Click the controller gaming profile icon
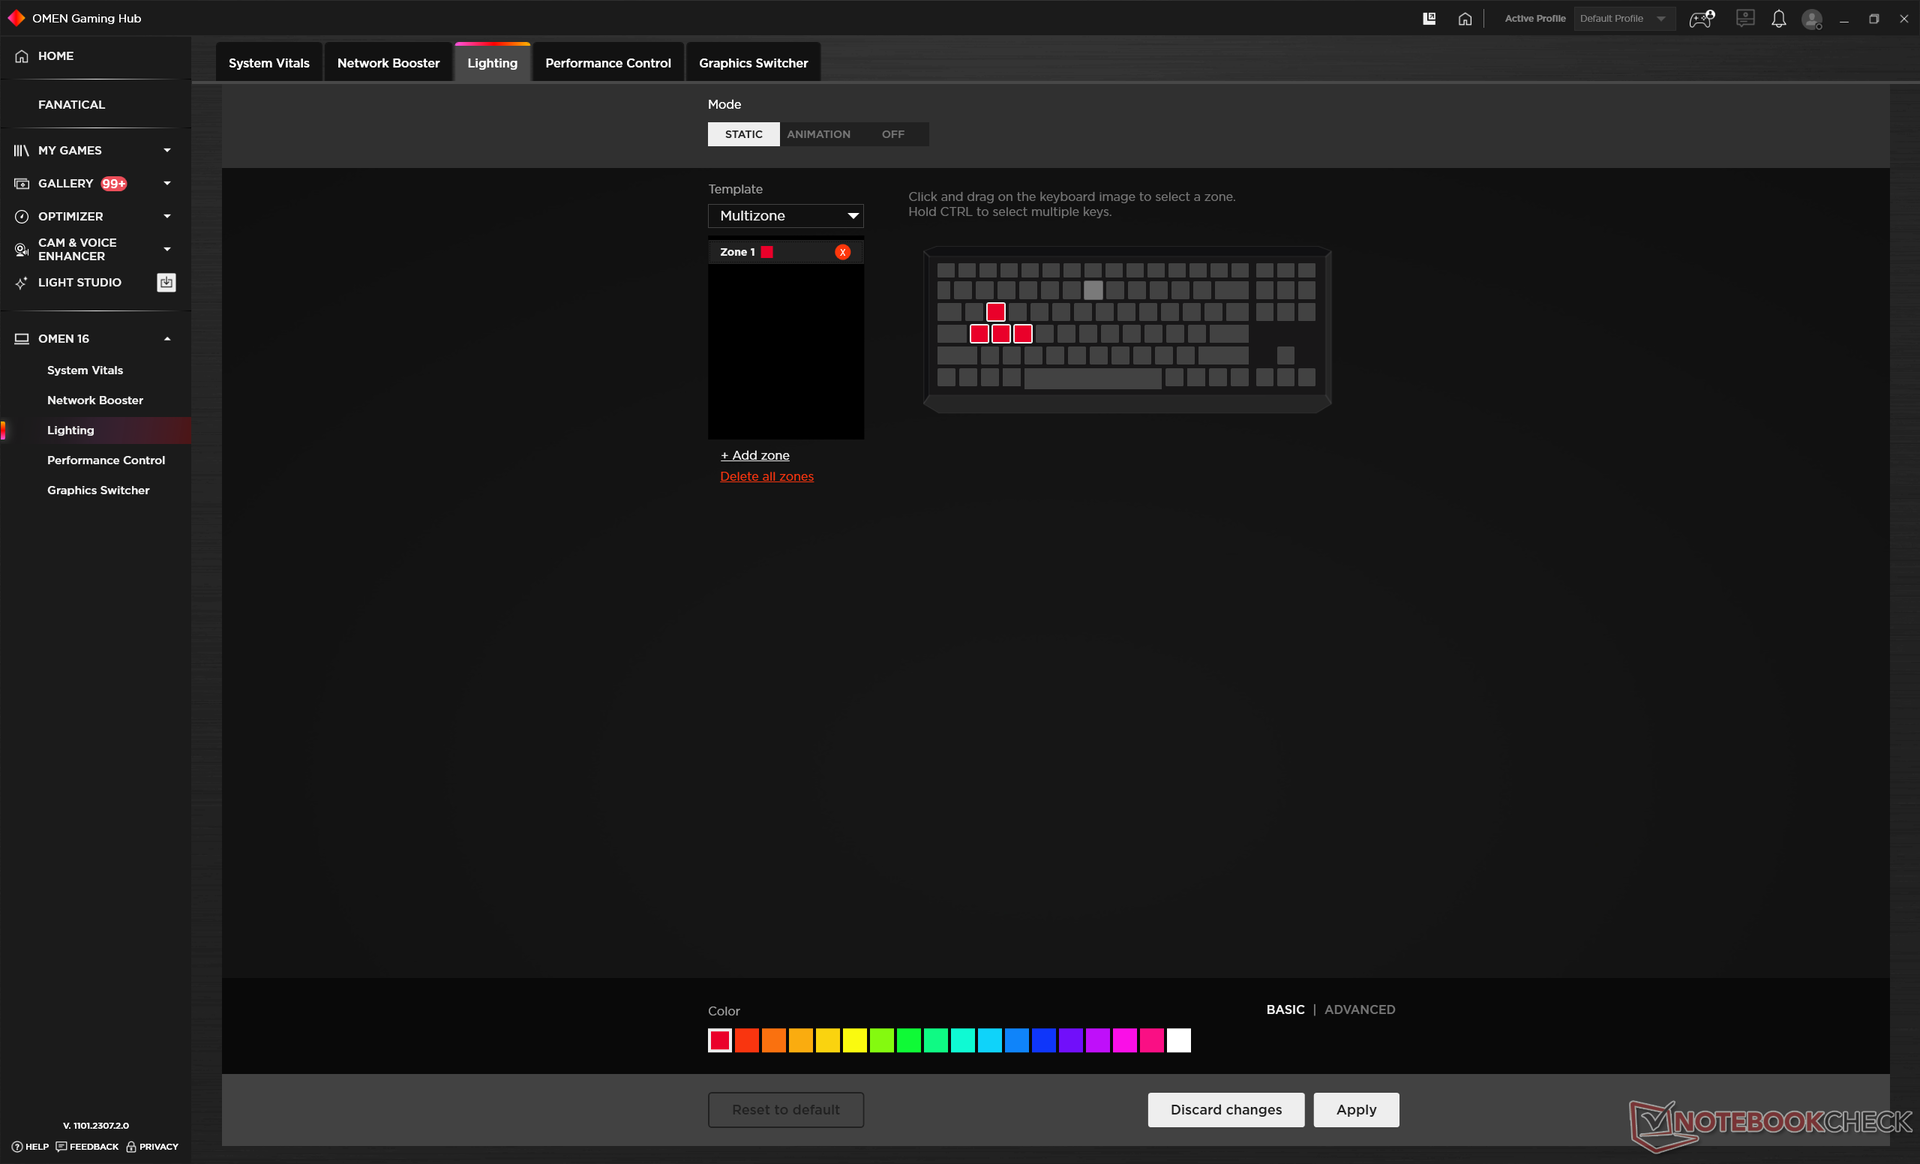1920x1164 pixels. click(1701, 19)
